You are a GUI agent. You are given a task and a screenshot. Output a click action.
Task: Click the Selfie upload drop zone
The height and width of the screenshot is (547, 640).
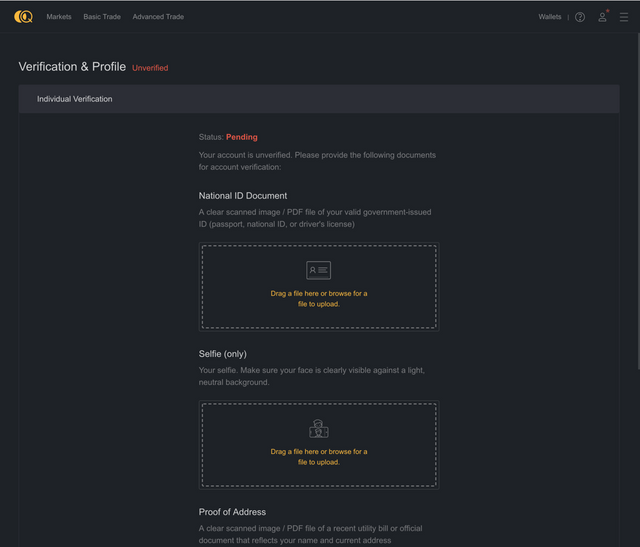[319, 445]
